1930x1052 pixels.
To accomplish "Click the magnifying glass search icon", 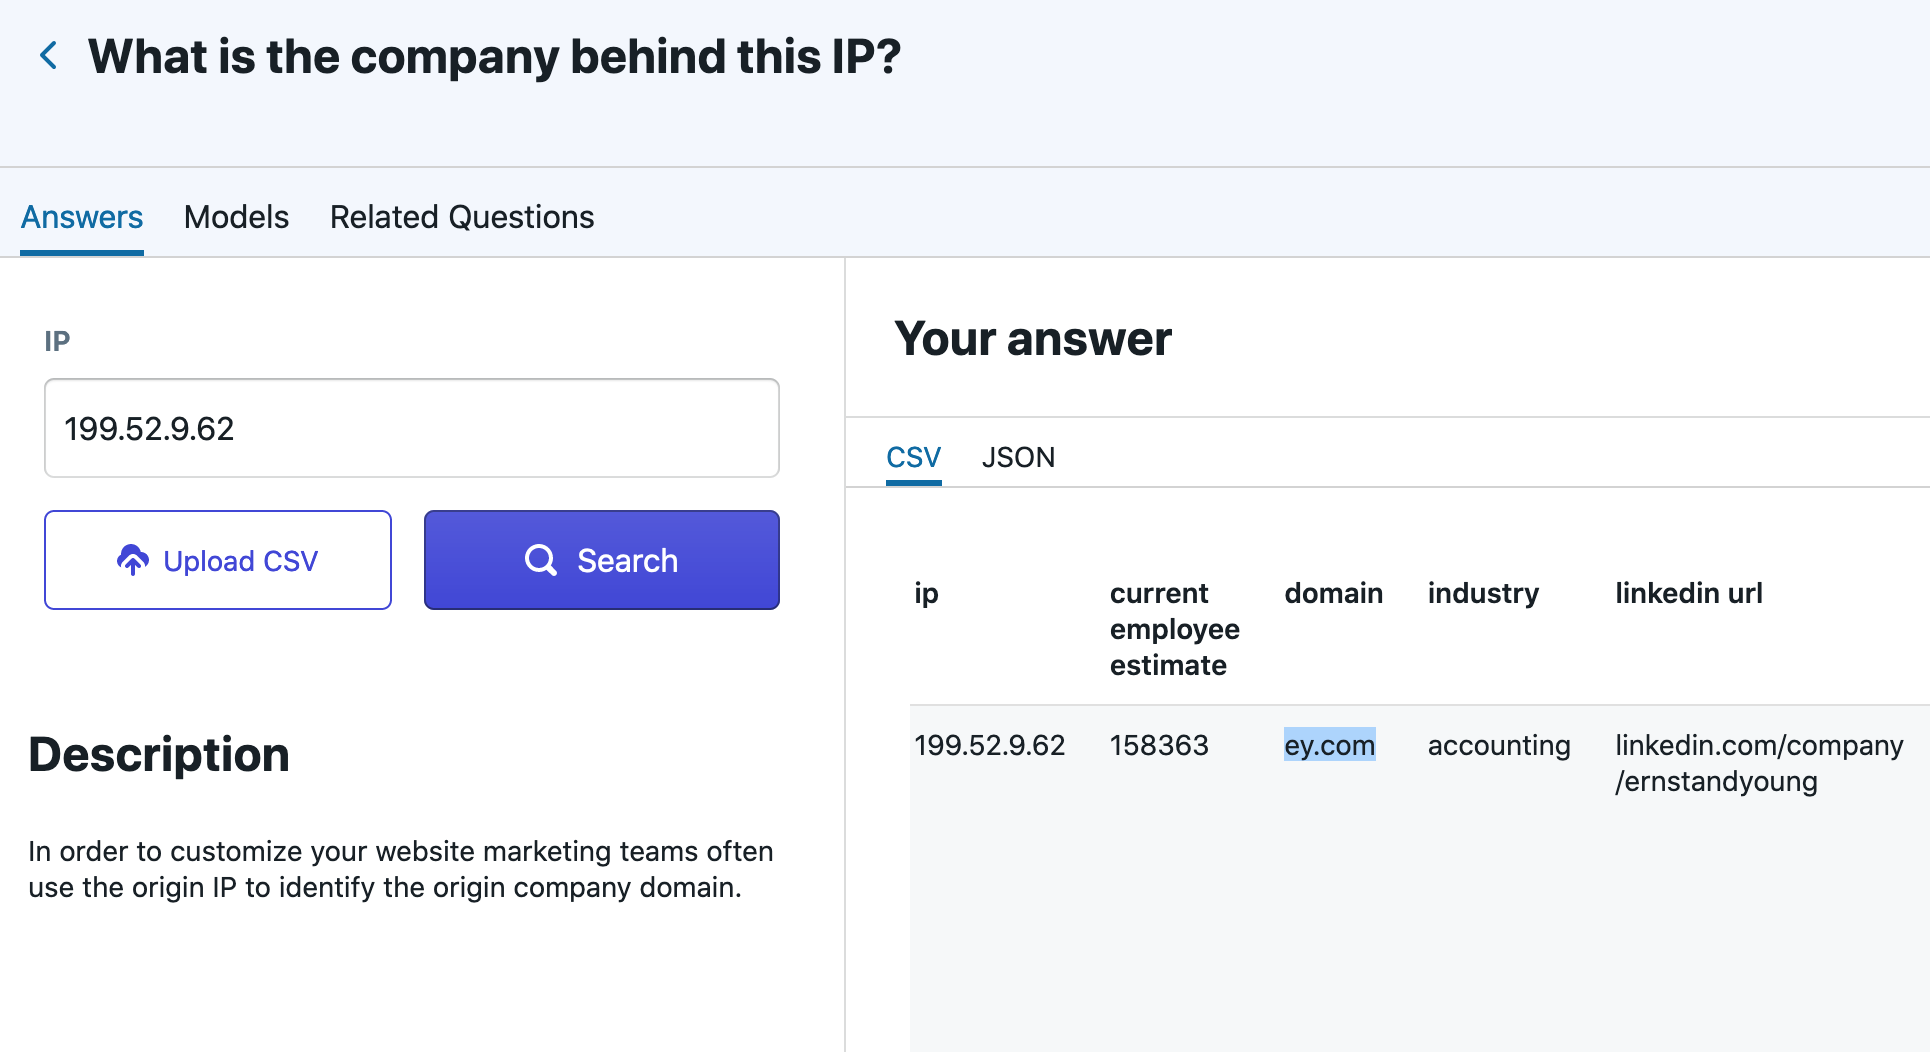I will point(541,560).
